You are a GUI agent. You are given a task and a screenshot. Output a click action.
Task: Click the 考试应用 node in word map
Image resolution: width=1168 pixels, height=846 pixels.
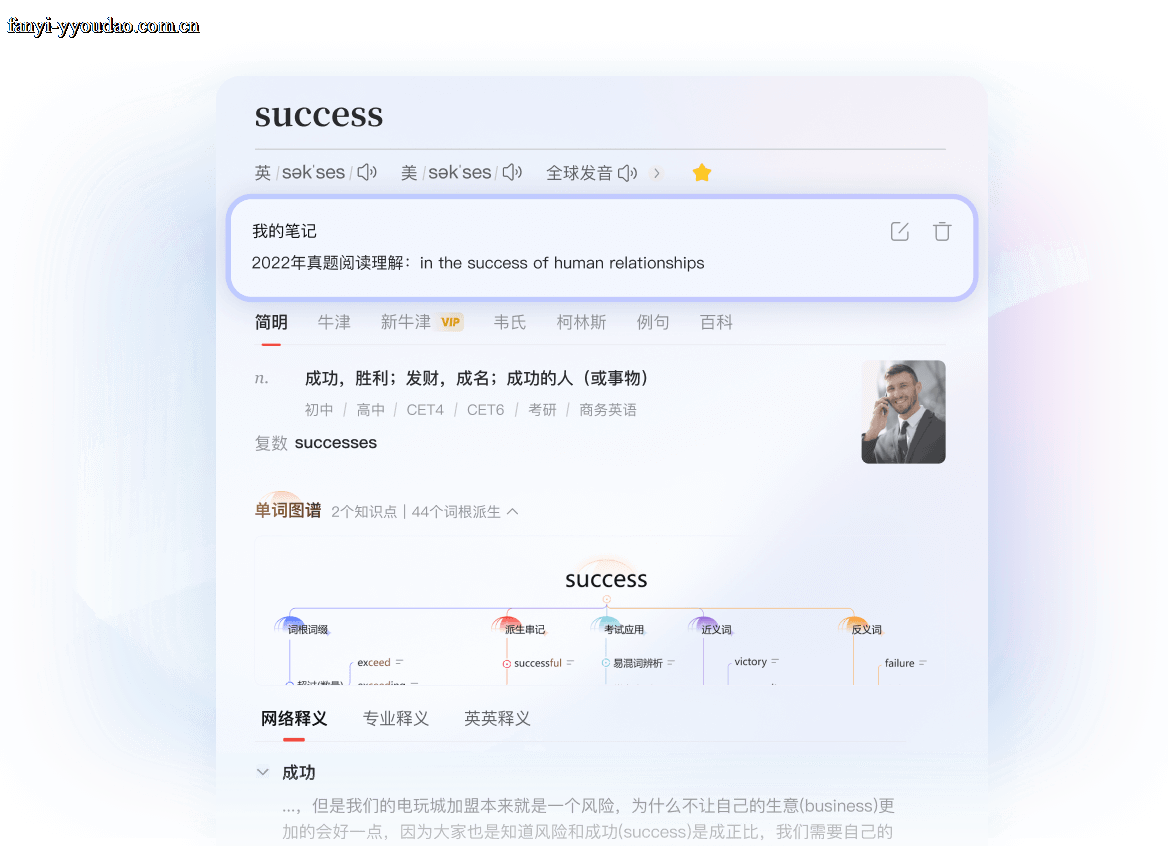point(623,629)
